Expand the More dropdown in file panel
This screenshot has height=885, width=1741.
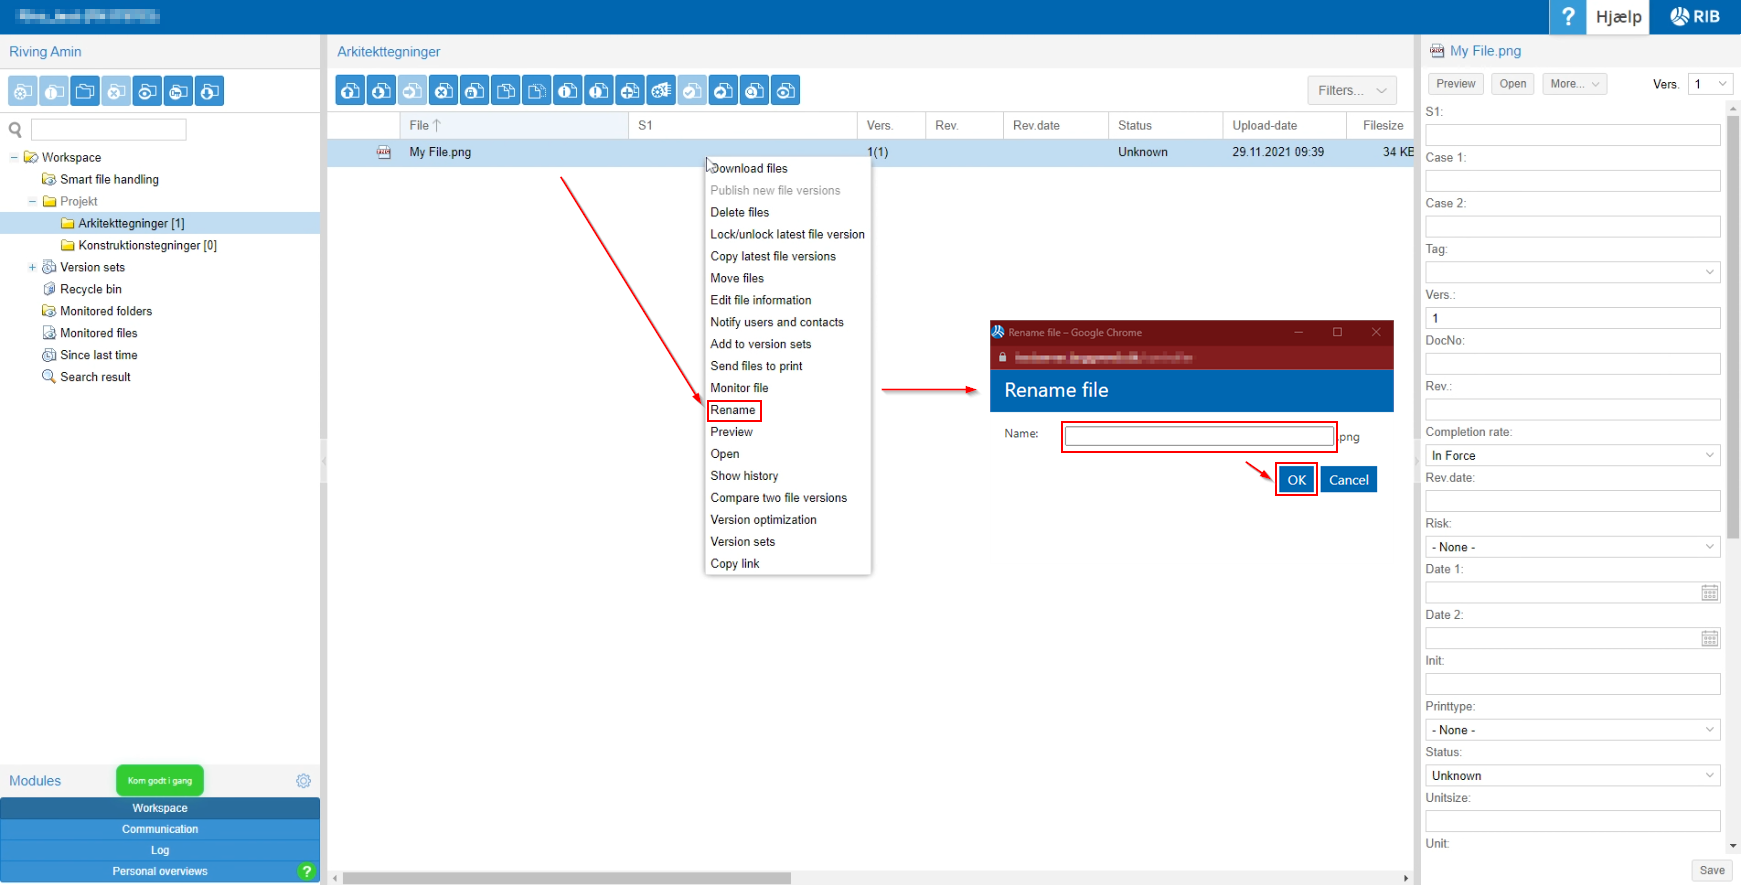pyautogui.click(x=1574, y=84)
